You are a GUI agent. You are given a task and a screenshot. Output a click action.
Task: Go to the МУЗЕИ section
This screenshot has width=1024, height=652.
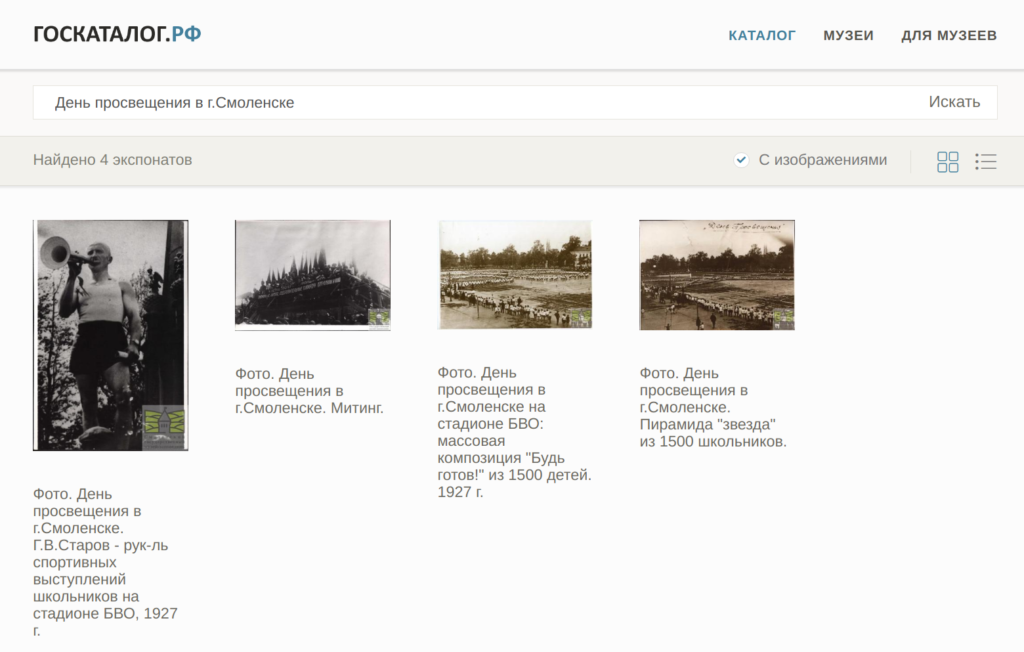click(848, 36)
